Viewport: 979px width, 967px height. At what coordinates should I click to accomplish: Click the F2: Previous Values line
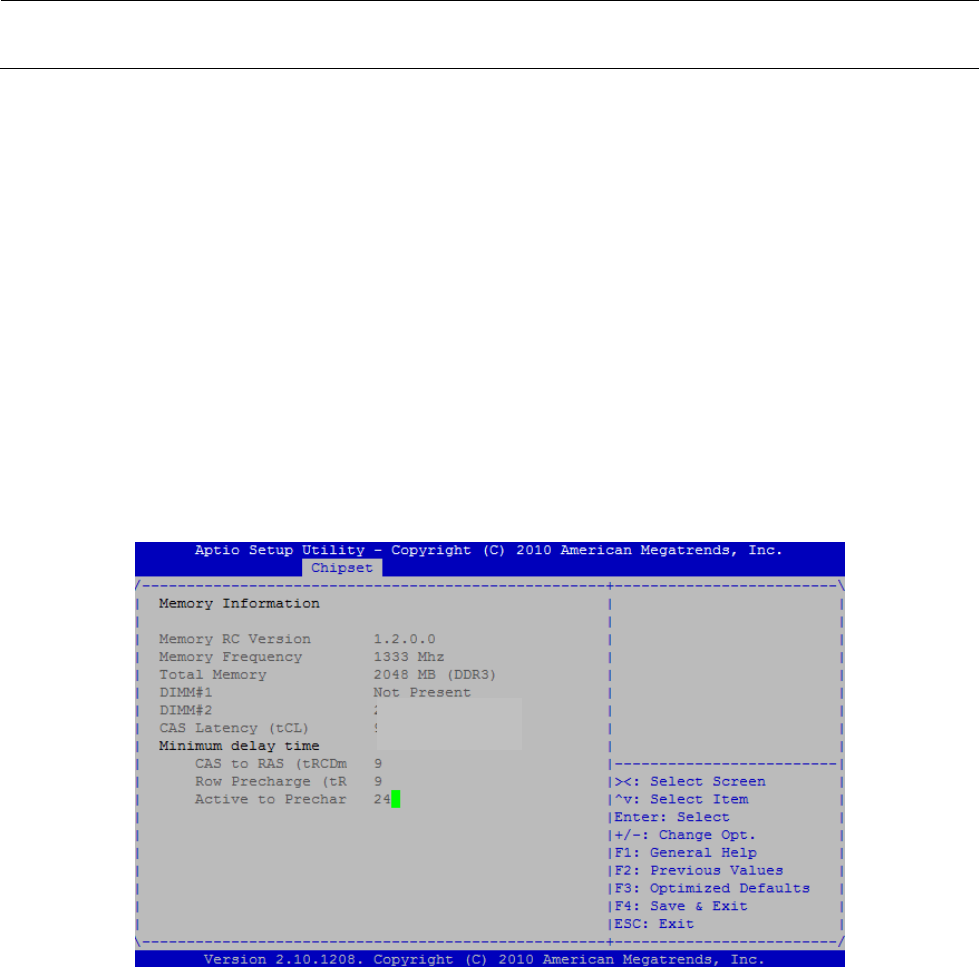click(x=699, y=870)
